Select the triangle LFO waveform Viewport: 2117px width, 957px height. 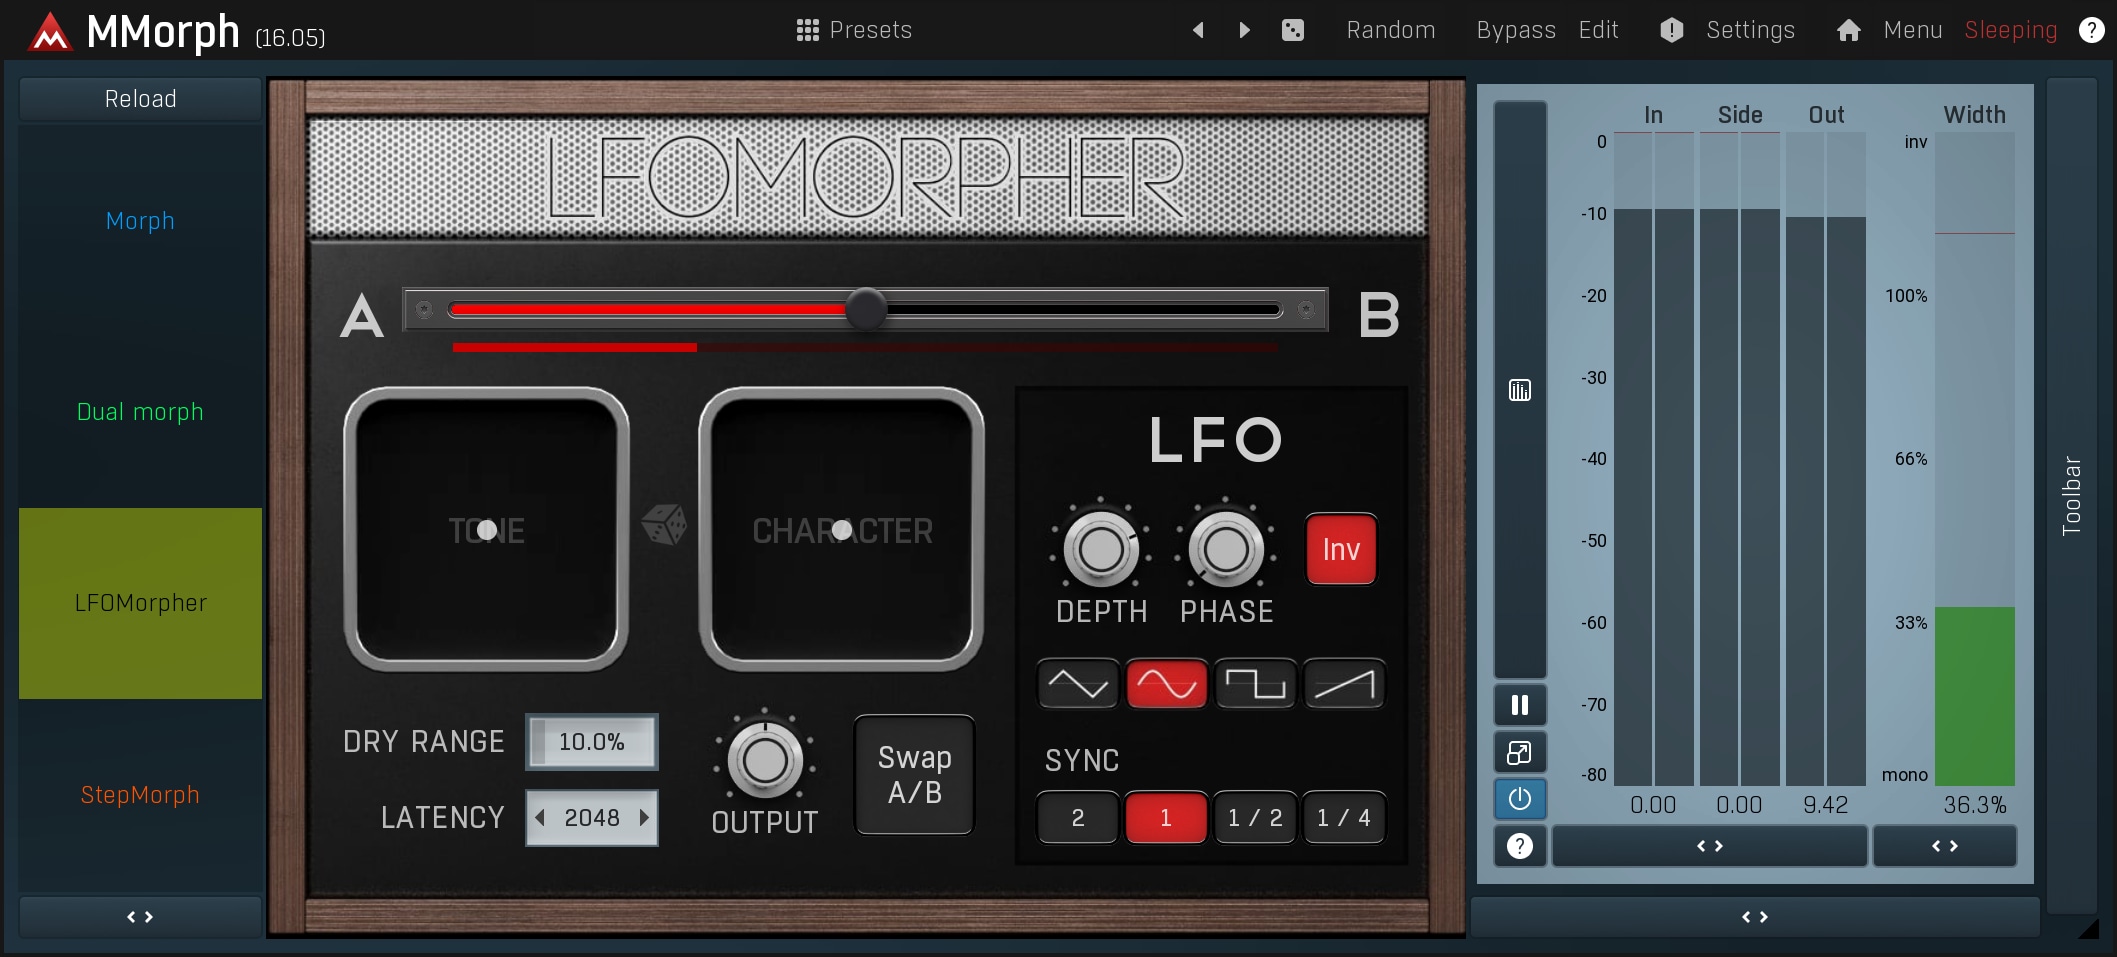(x=1078, y=684)
